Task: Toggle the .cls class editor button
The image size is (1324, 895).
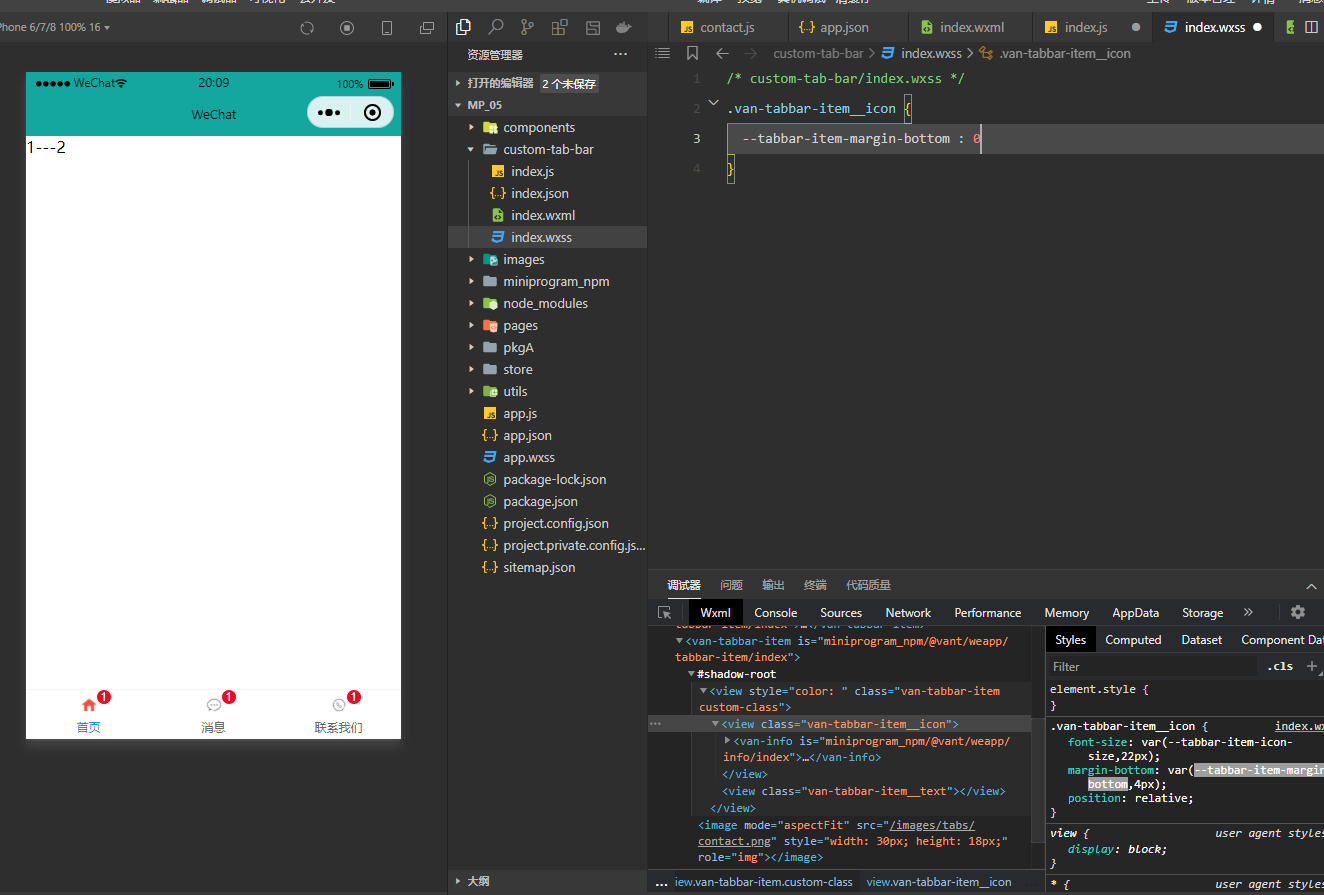Action: tap(1280, 666)
